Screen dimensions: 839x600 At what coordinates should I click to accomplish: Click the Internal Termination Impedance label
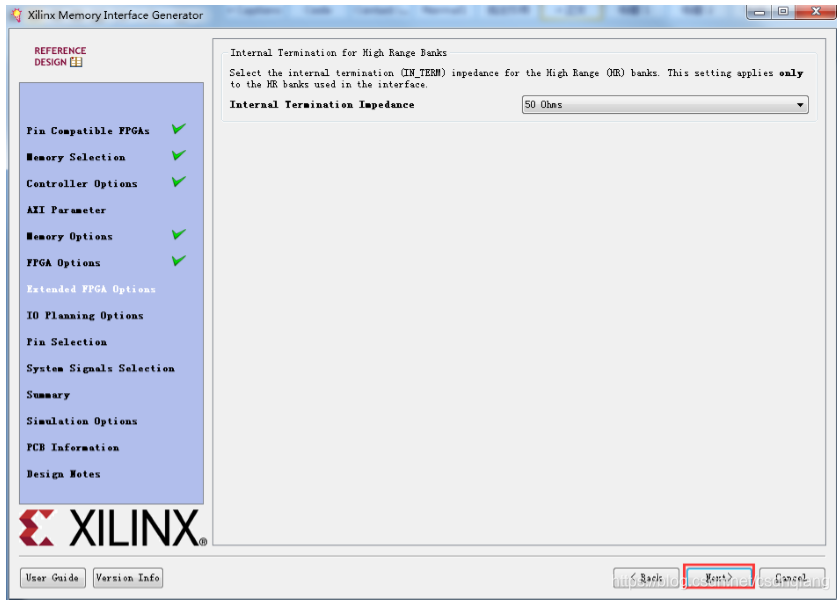coord(322,105)
